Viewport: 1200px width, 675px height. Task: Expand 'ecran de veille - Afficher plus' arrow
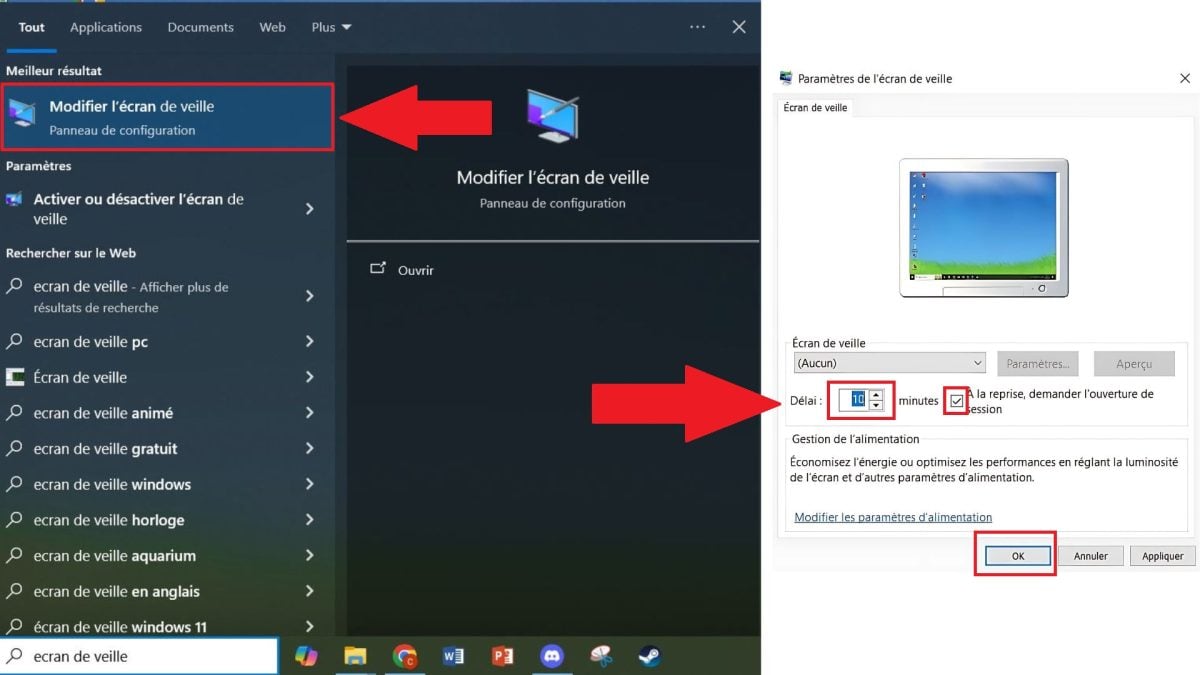coord(310,296)
